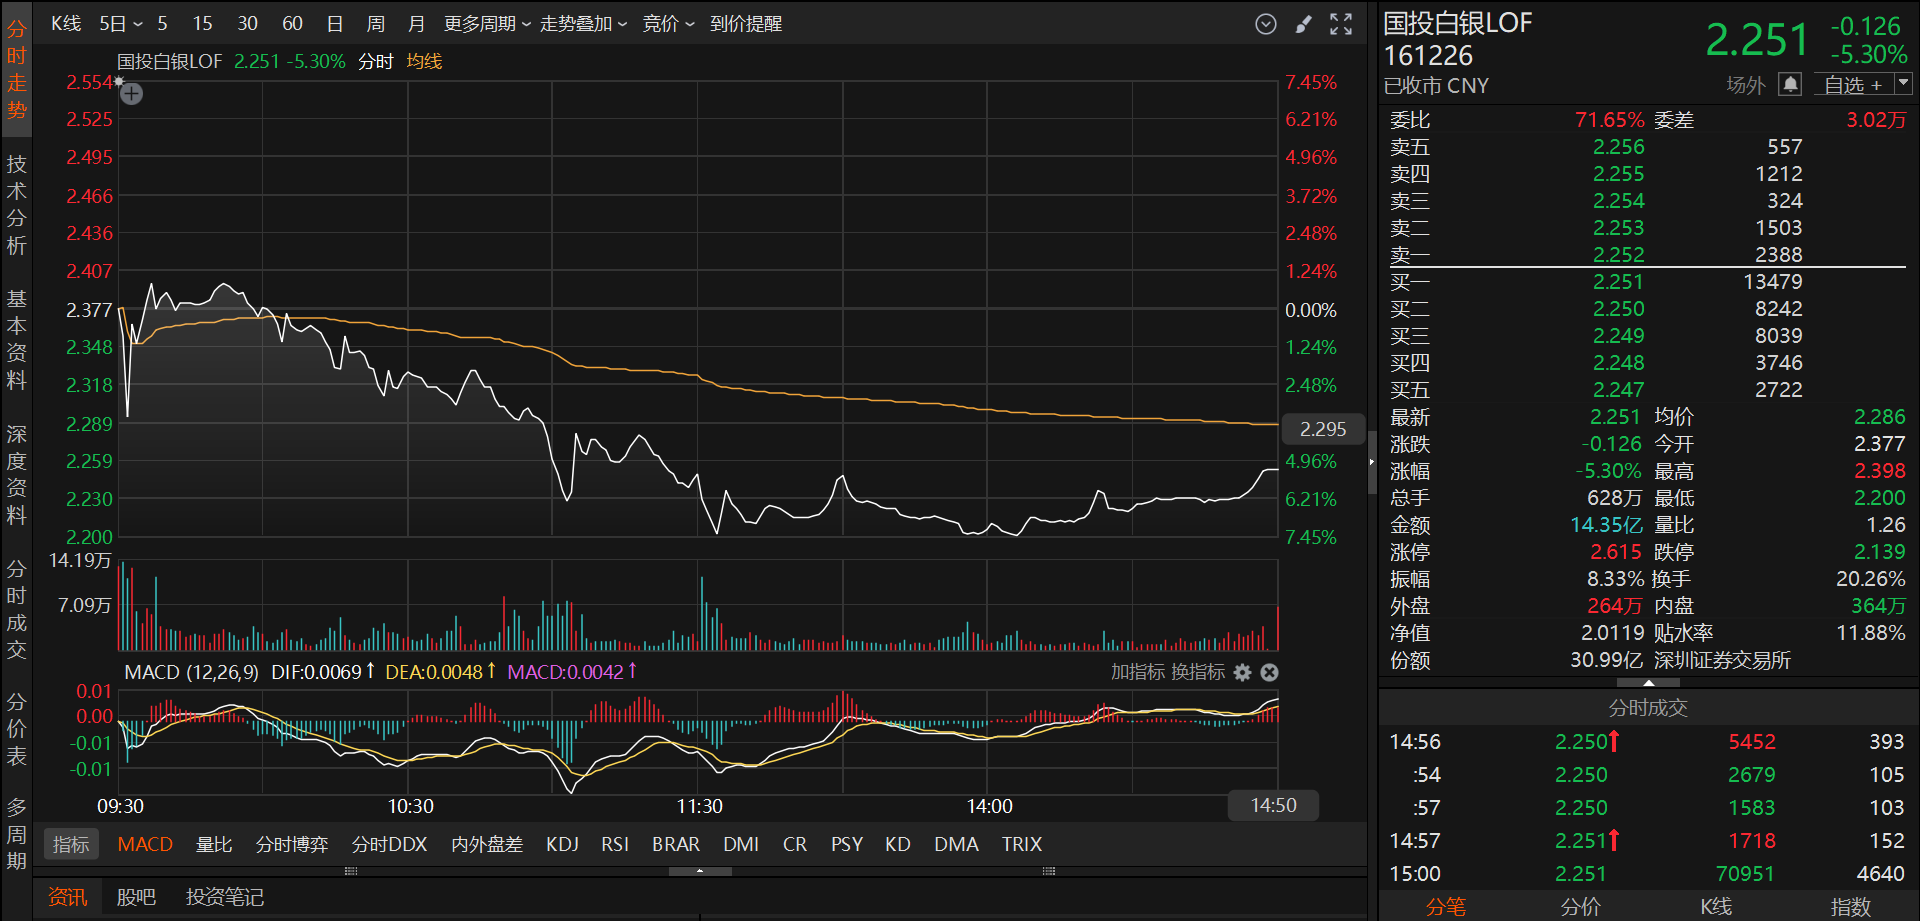Select the 5-minute period
Image resolution: width=1920 pixels, height=921 pixels.
click(162, 23)
